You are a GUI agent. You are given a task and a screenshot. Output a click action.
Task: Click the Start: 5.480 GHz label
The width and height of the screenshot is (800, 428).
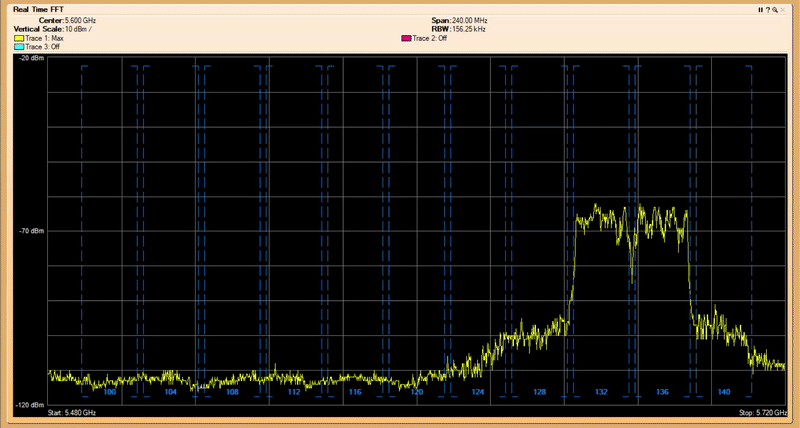click(71, 413)
